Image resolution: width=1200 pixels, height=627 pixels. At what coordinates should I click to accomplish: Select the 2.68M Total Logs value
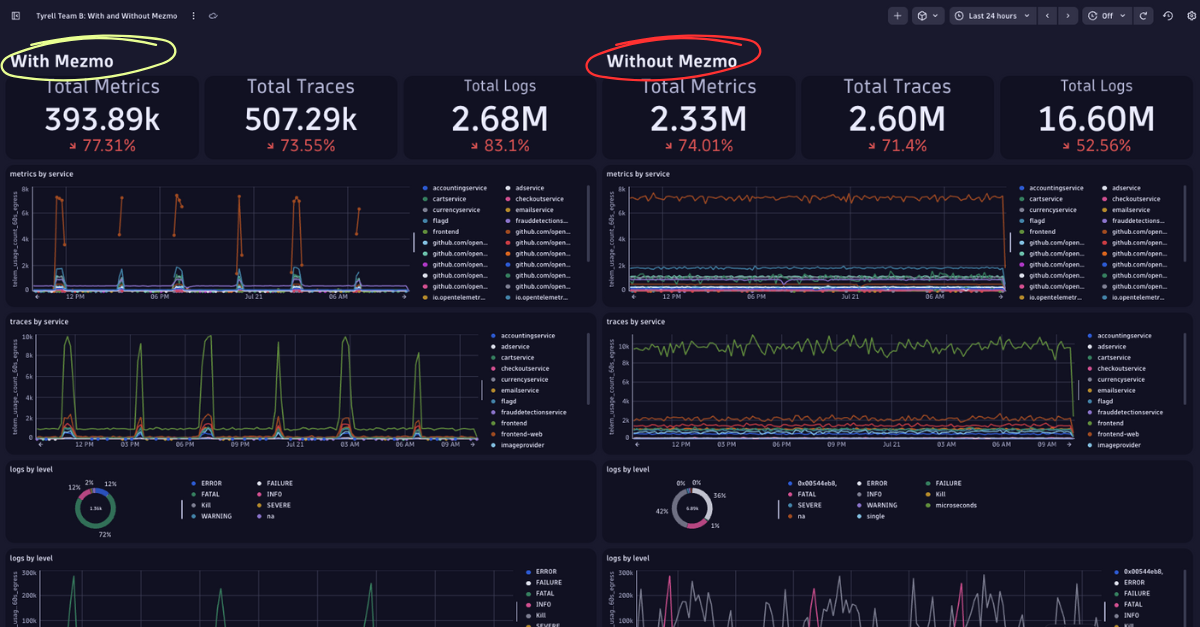point(500,119)
